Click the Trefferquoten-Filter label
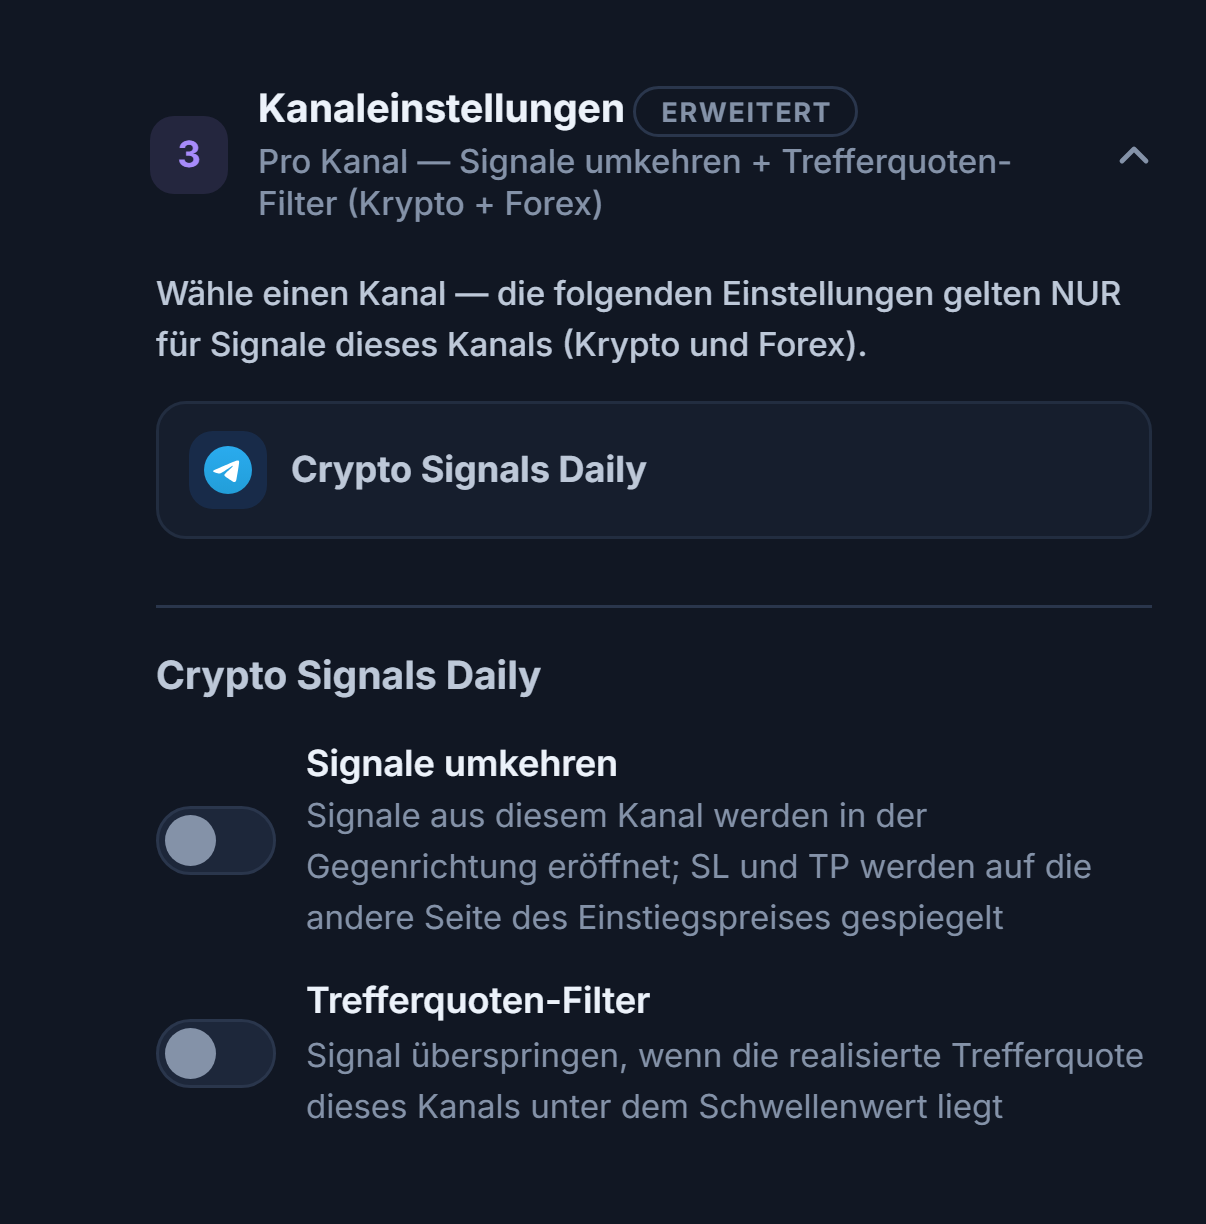Viewport: 1206px width, 1224px height. (478, 1000)
